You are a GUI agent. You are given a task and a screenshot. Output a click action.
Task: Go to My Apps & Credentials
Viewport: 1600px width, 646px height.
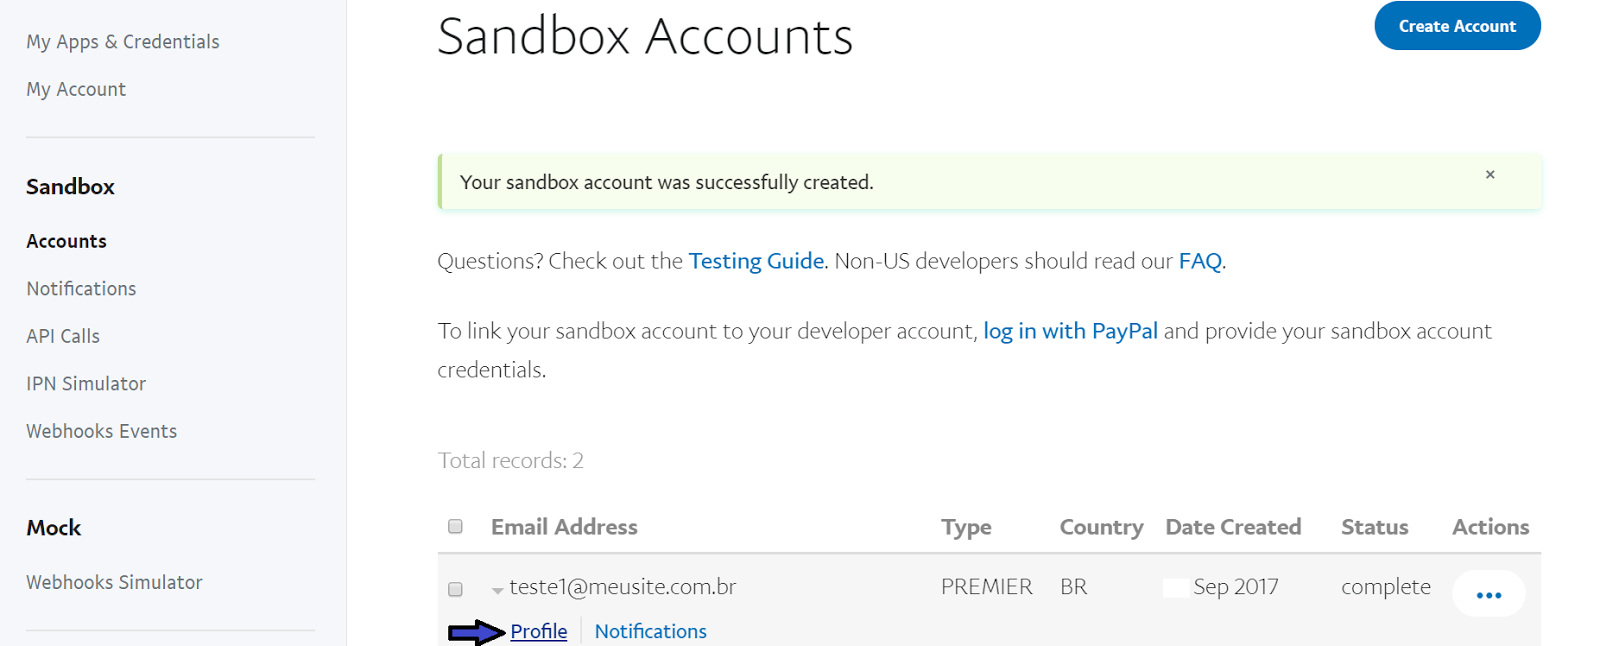(123, 42)
